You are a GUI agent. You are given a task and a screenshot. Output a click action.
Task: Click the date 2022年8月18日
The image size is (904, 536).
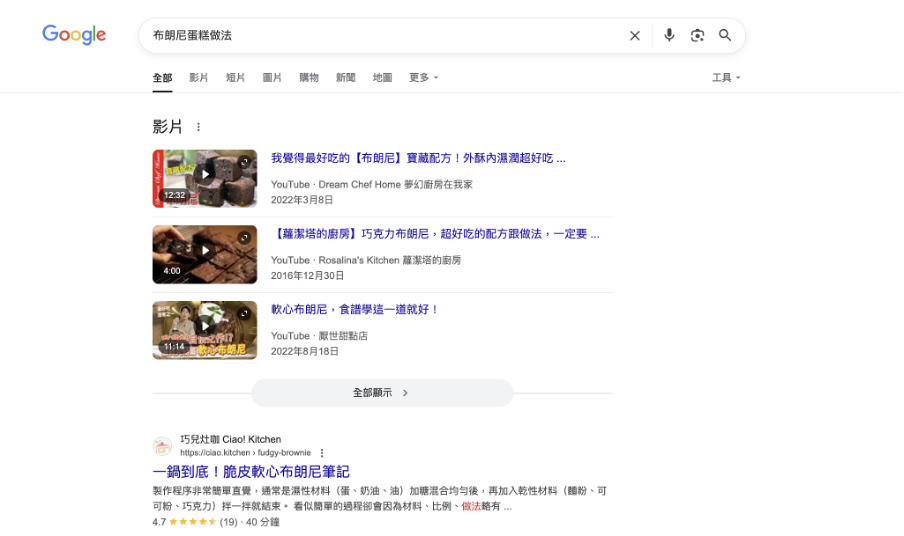click(304, 352)
